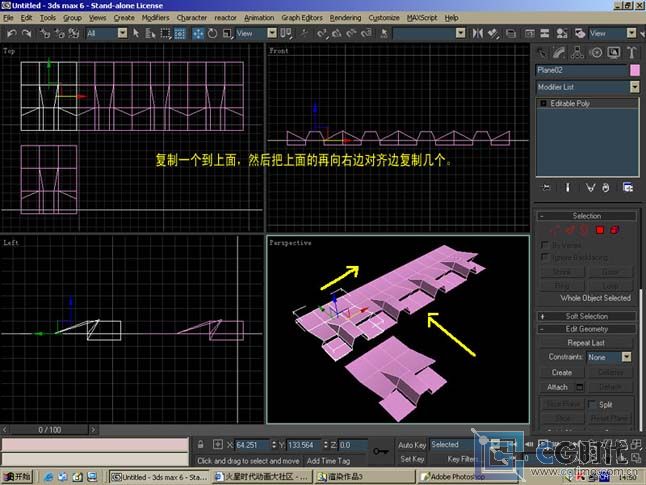Switch to the Hierarchy command panel tab
Screen dimensions: 646x485
click(578, 52)
